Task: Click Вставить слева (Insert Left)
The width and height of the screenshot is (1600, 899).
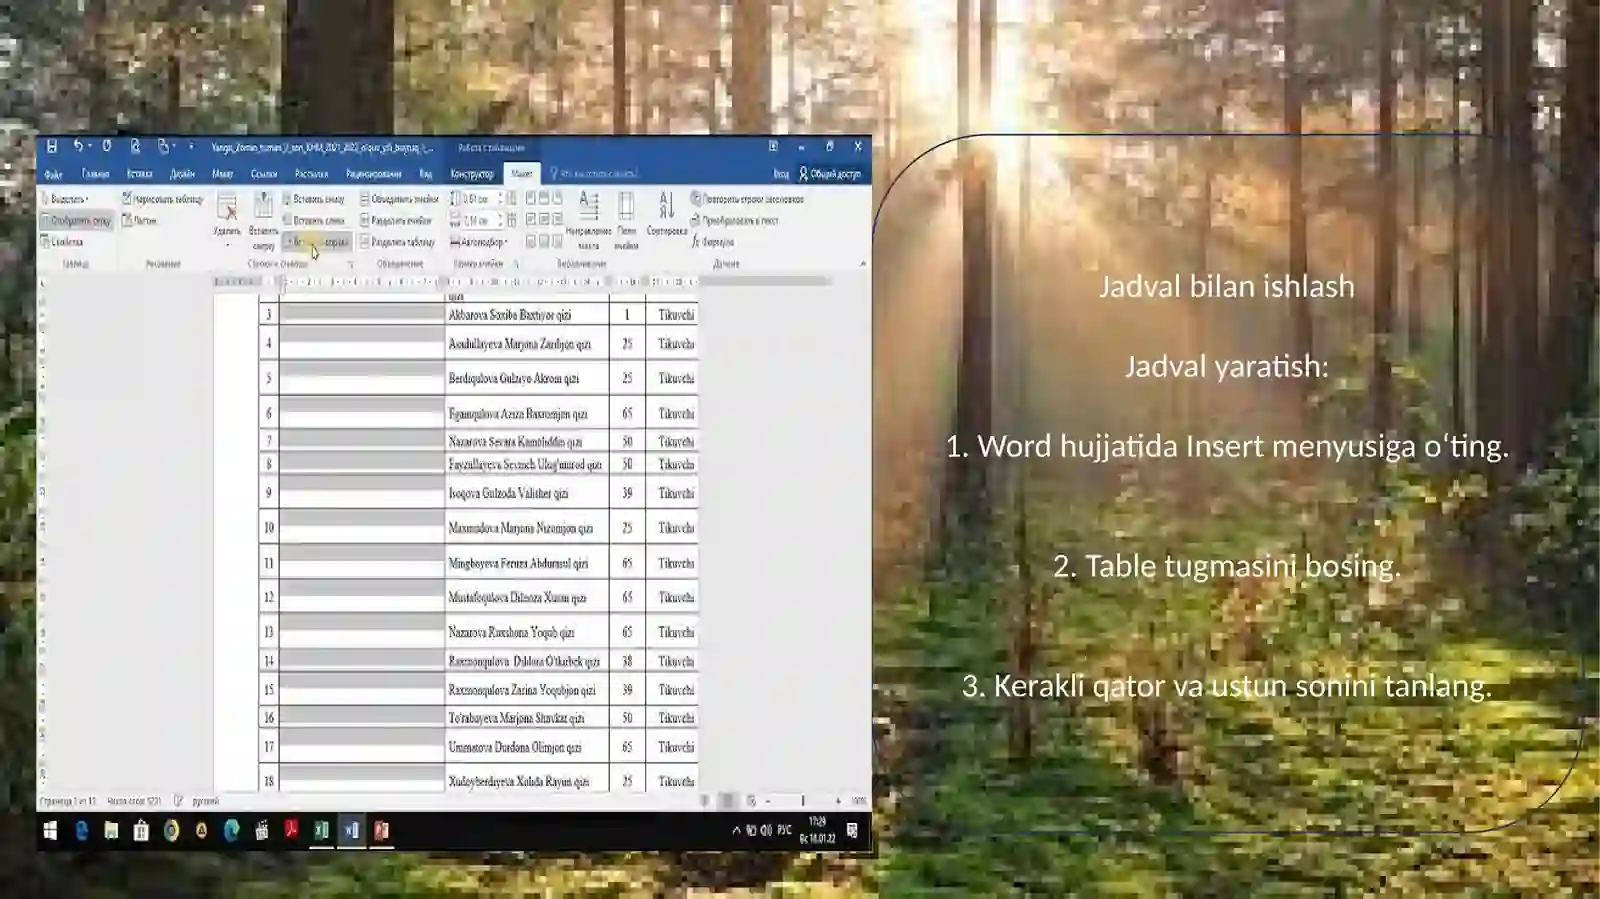Action: (x=313, y=220)
